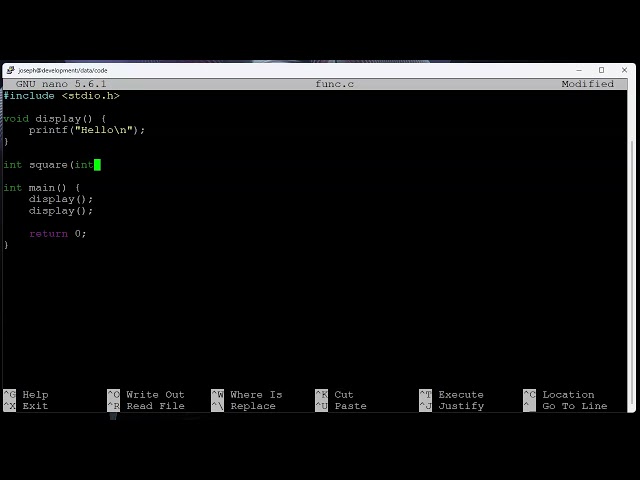Click the ^U Paste shortcut

click(341, 406)
